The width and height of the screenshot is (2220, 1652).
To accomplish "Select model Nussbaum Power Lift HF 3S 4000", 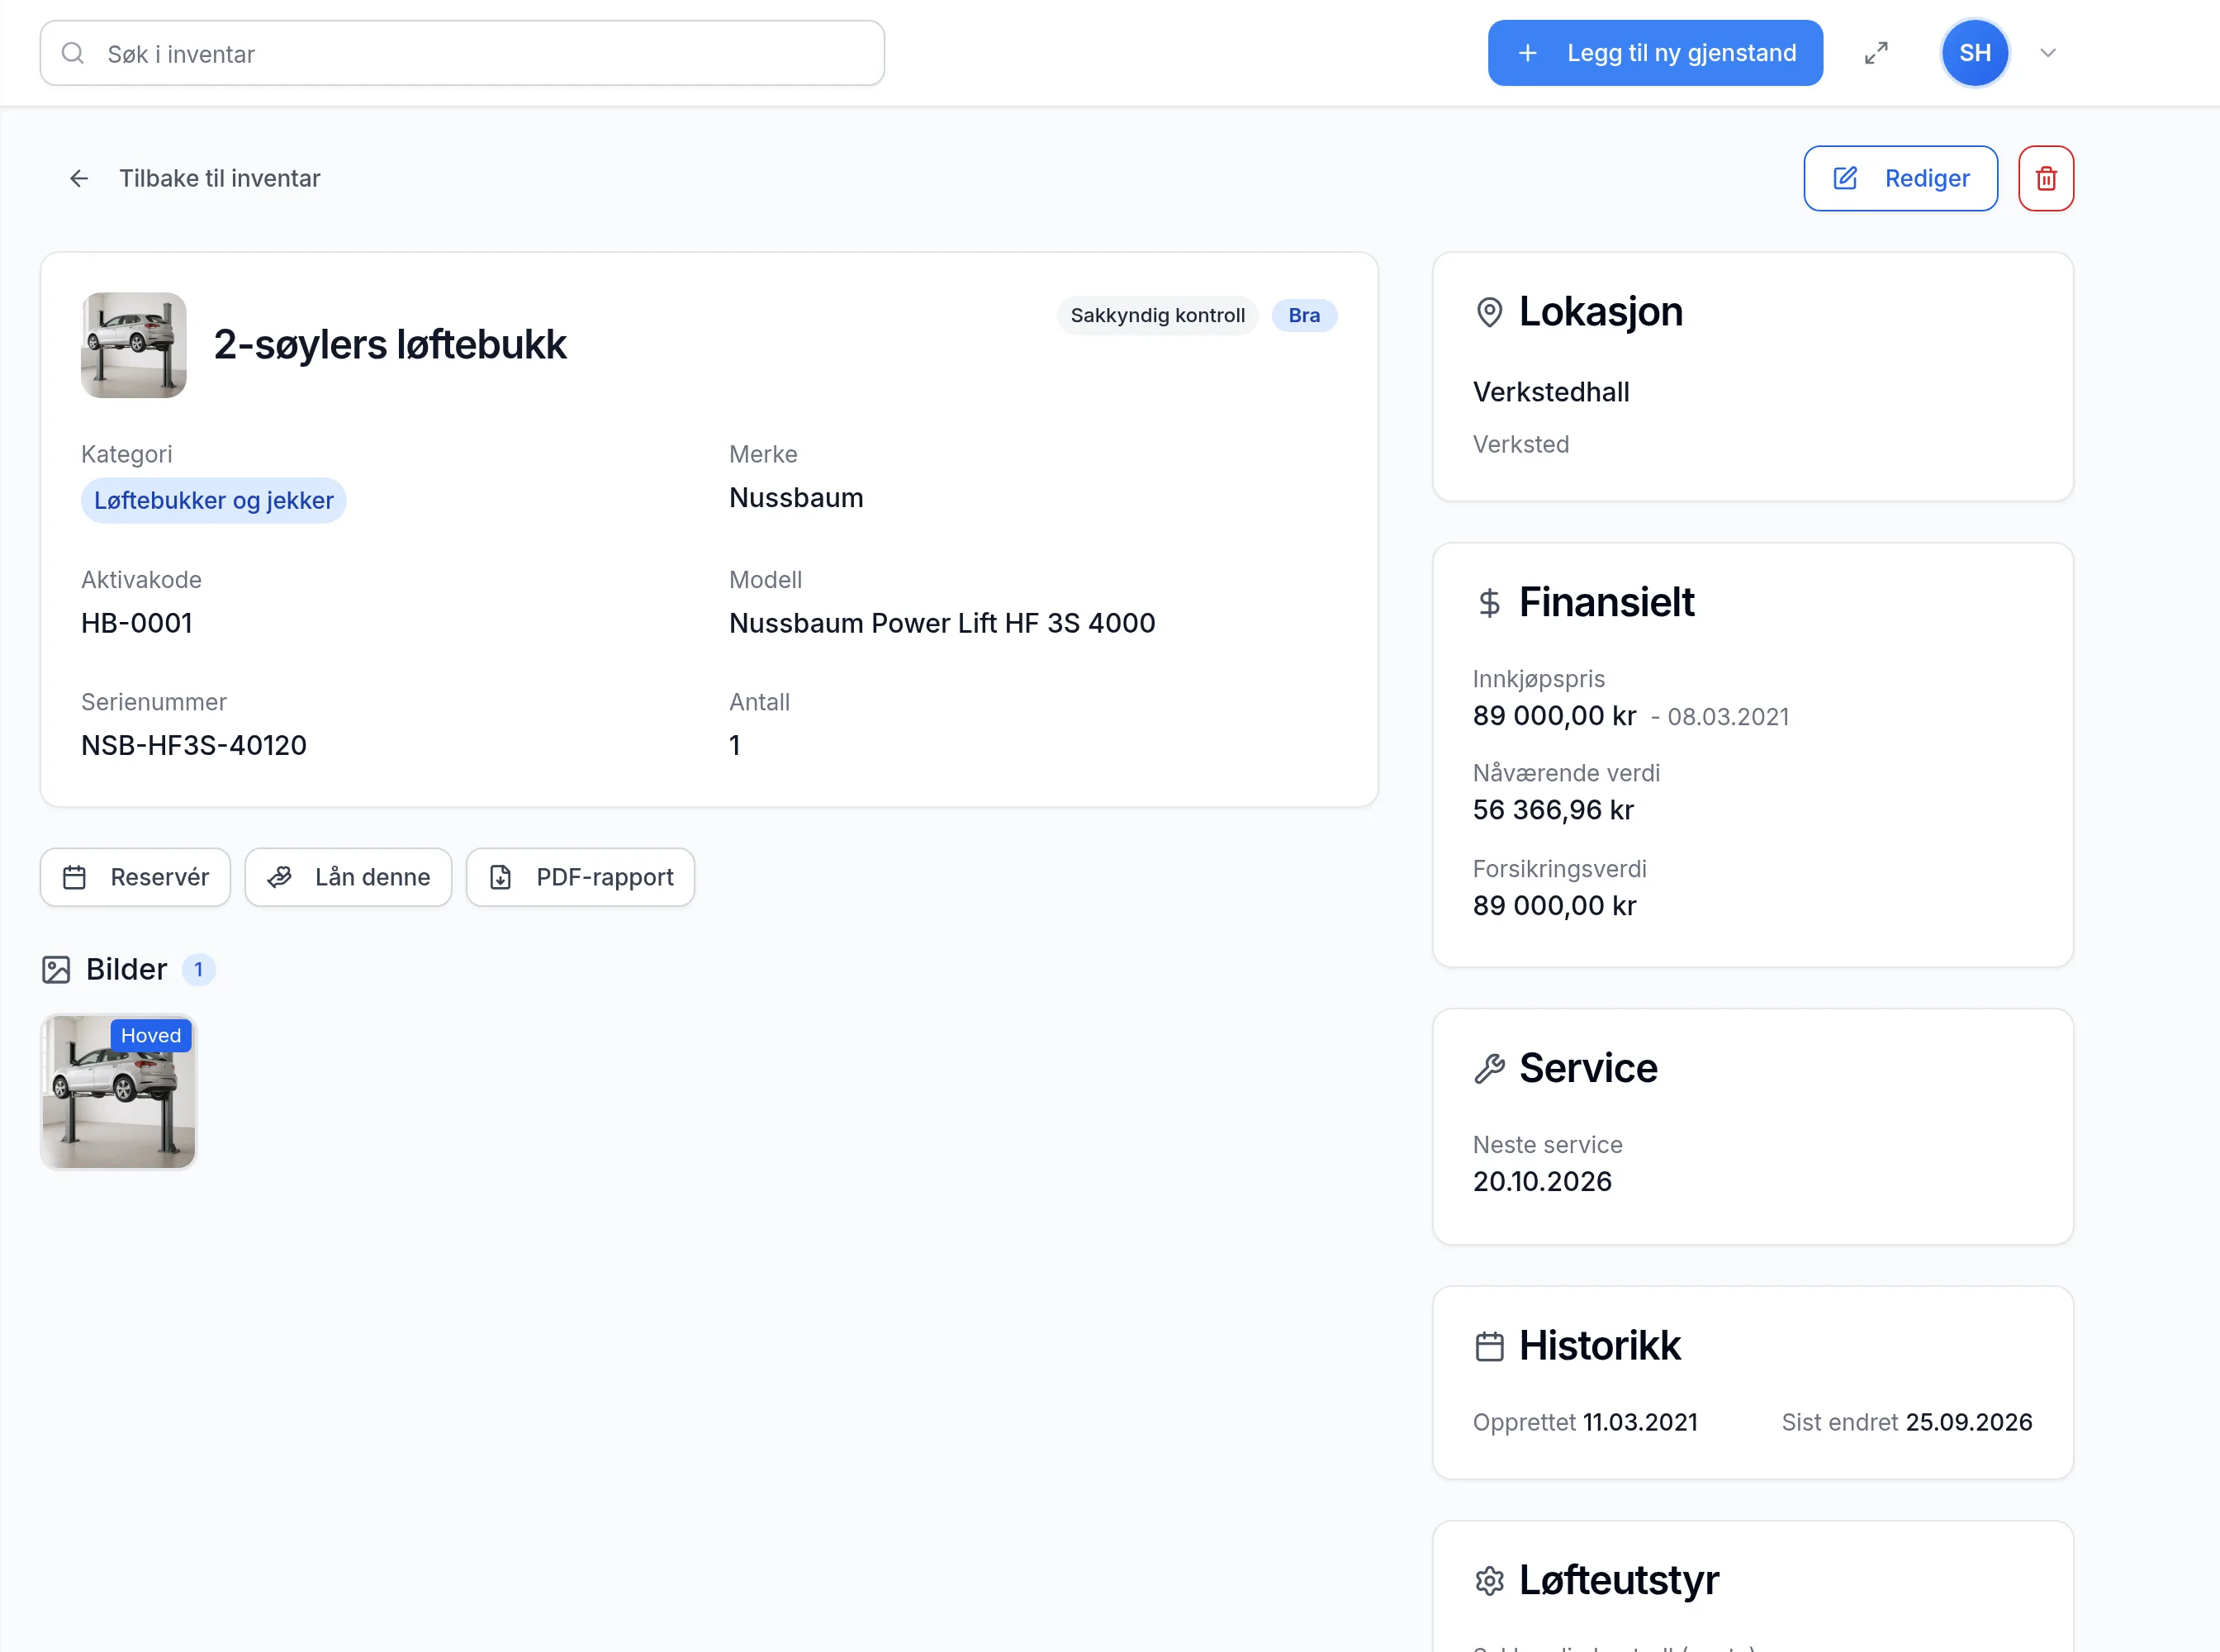I will click(x=941, y=623).
